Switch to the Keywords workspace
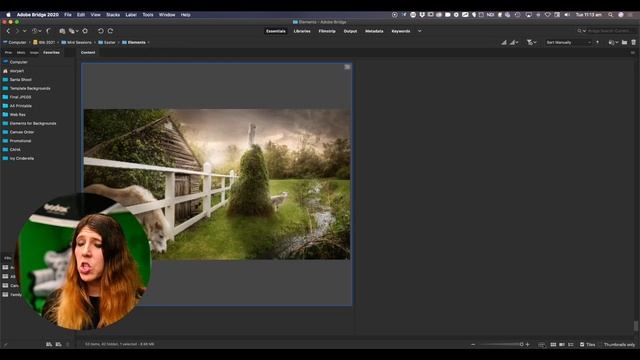The image size is (640, 360). 400,31
